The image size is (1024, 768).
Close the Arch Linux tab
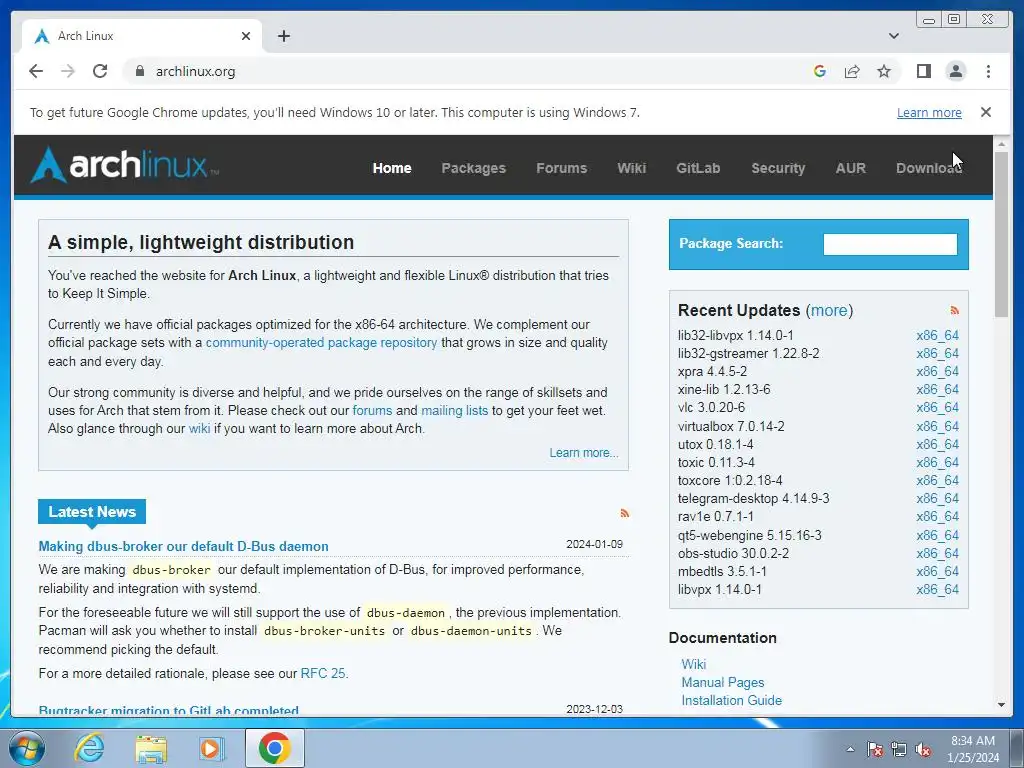click(x=246, y=36)
